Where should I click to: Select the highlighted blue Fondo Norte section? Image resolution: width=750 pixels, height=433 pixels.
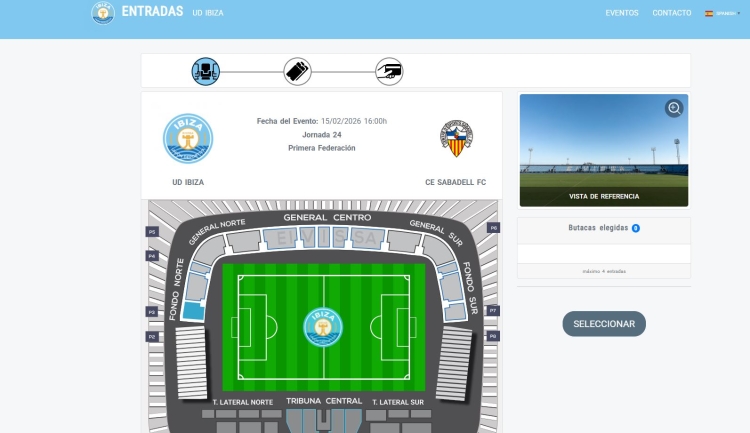194,311
